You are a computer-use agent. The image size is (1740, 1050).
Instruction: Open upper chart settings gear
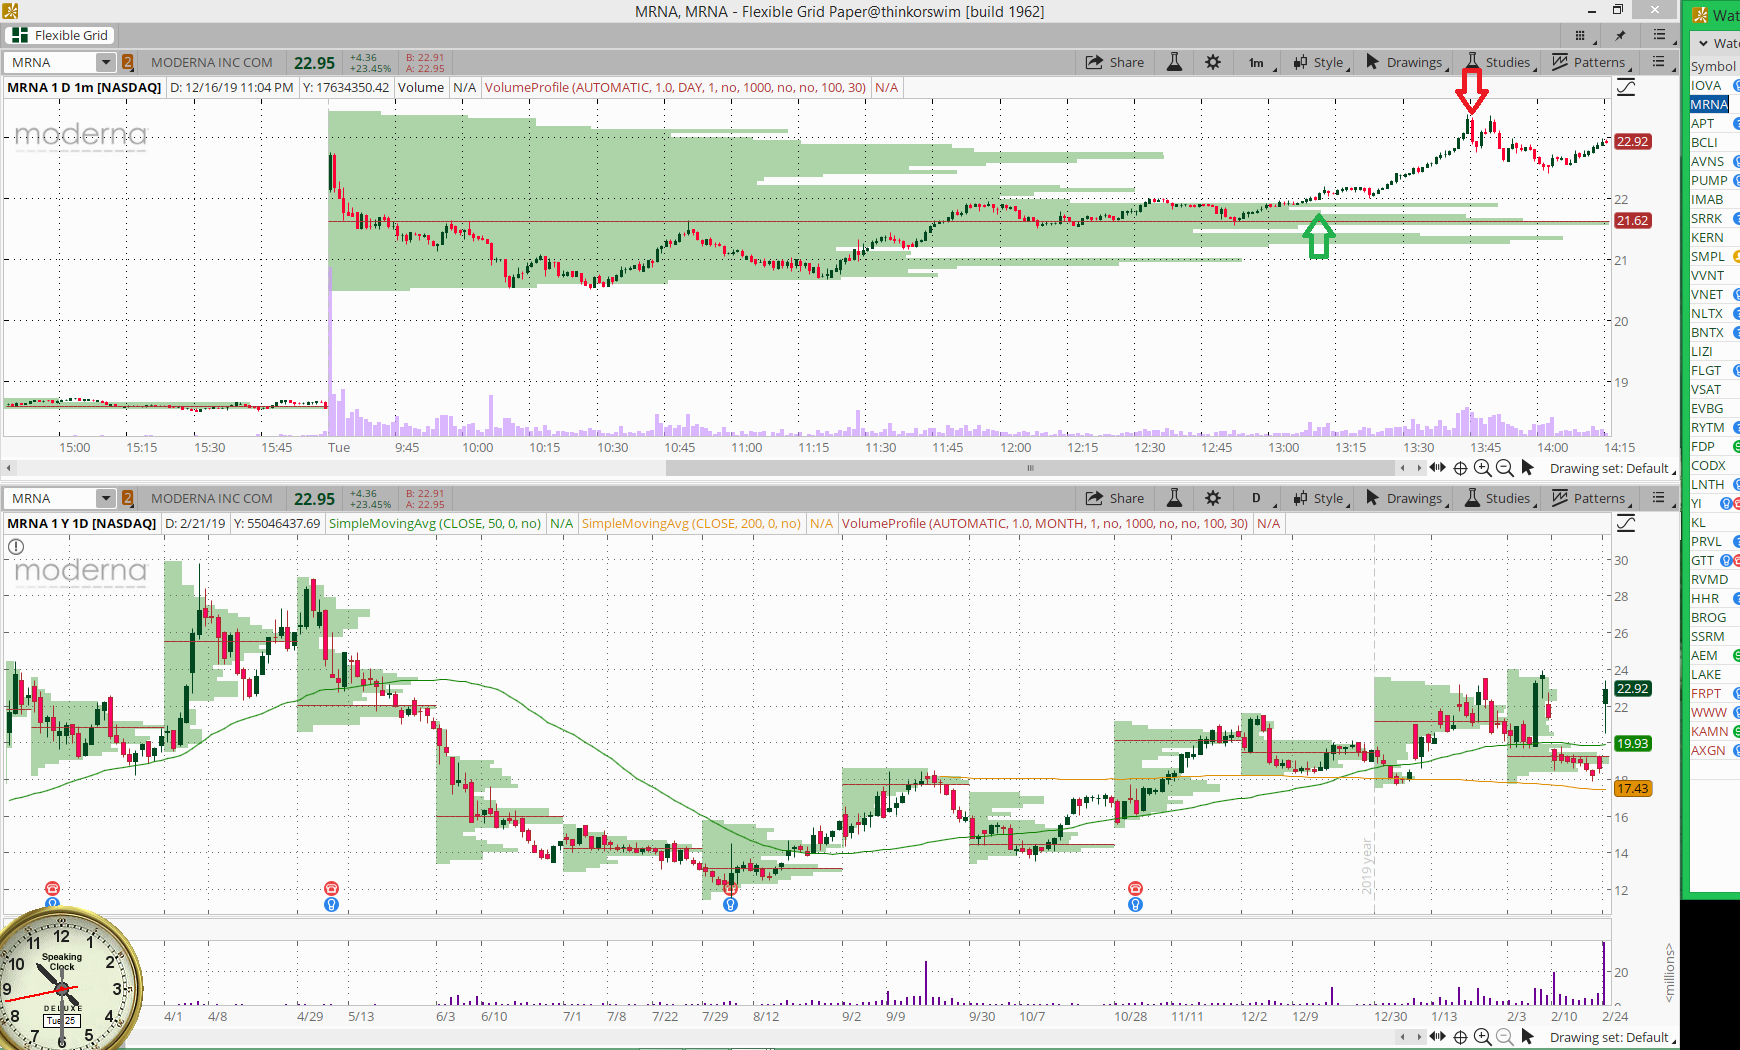tap(1213, 62)
